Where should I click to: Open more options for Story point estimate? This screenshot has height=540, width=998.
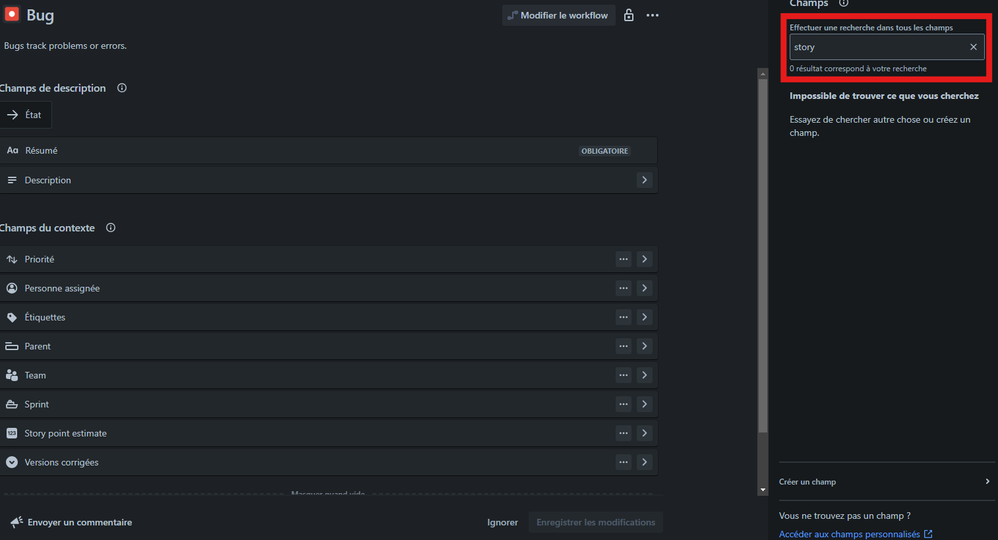click(x=623, y=433)
